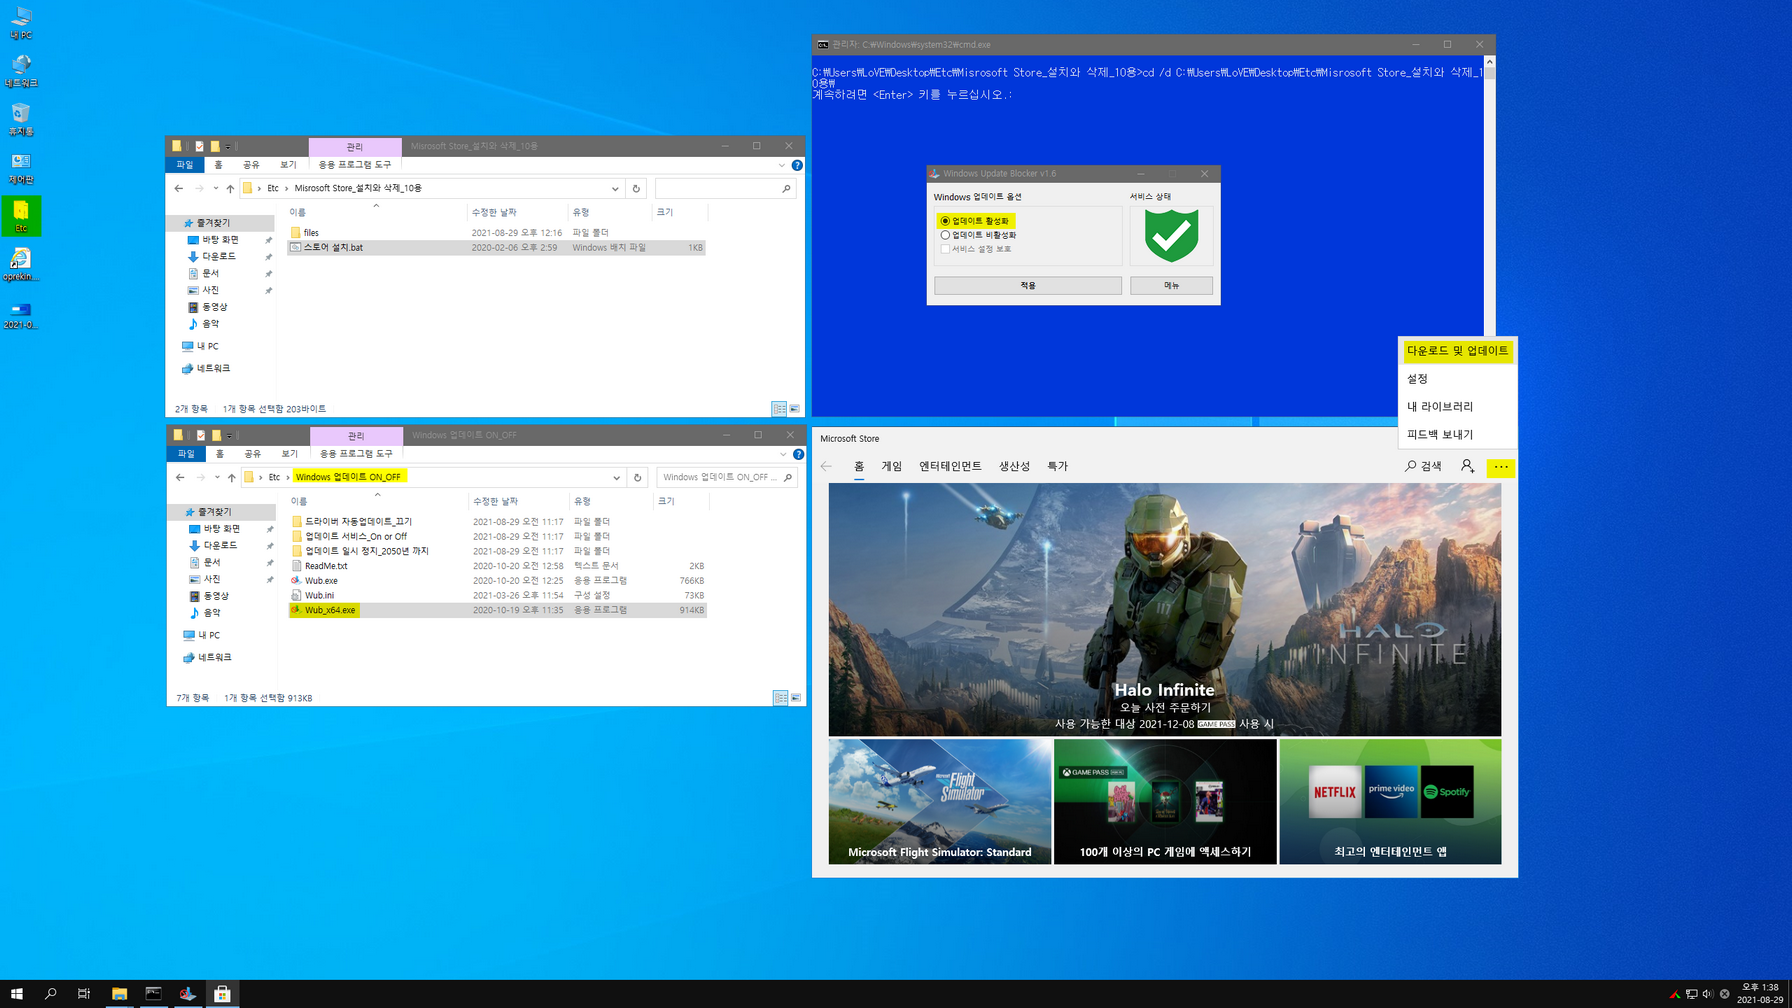
Task: Choose 피드백 보내기 in the Store menu
Action: click(x=1440, y=435)
